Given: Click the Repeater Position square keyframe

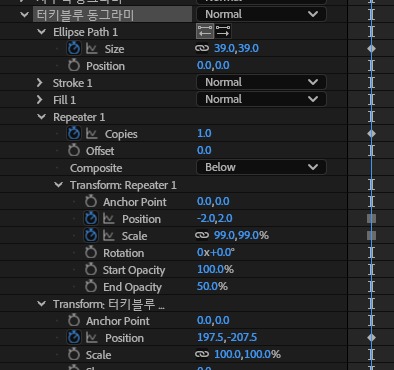Looking at the screenshot, I should tap(371, 218).
